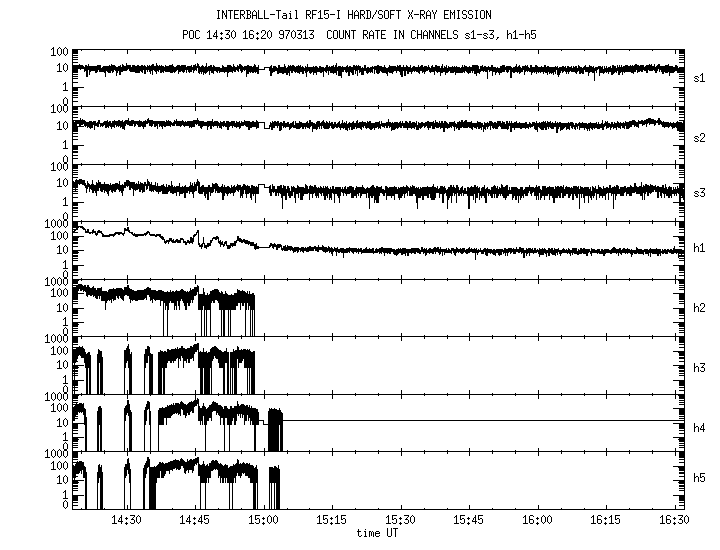Click the s2 channel label at right

(x=700, y=137)
